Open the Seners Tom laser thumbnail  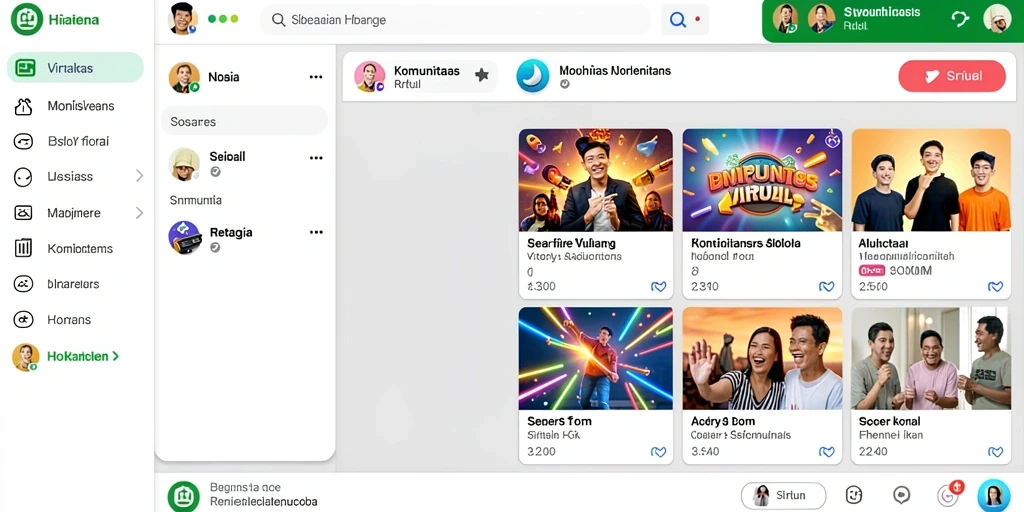point(596,359)
